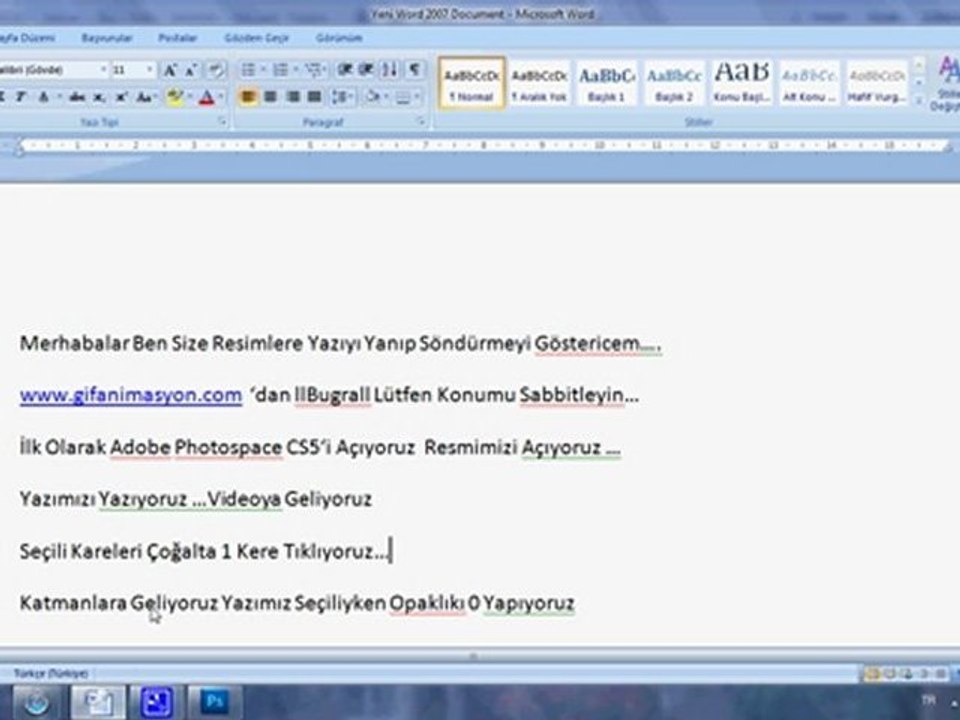Click the Shrink Font button

point(190,70)
